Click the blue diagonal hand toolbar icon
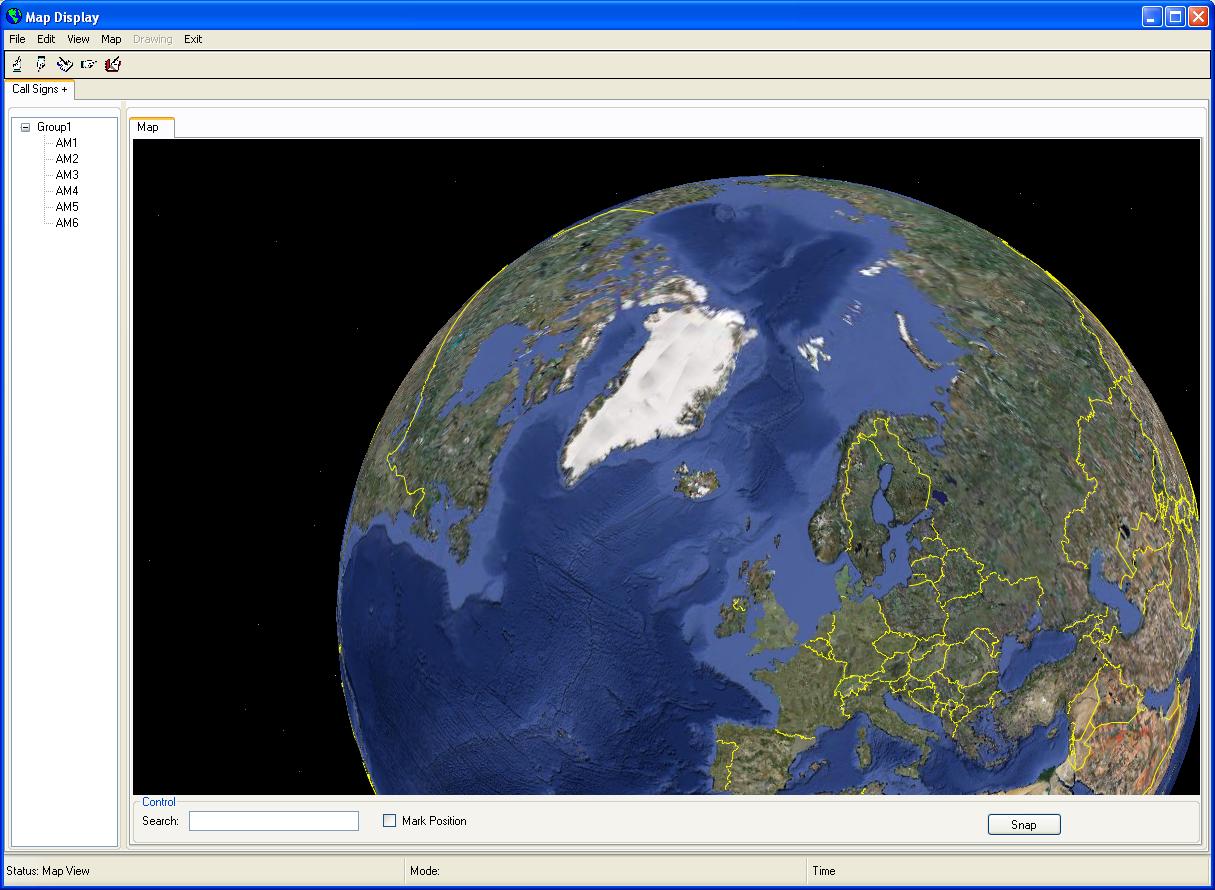The image size is (1215, 890). [65, 64]
